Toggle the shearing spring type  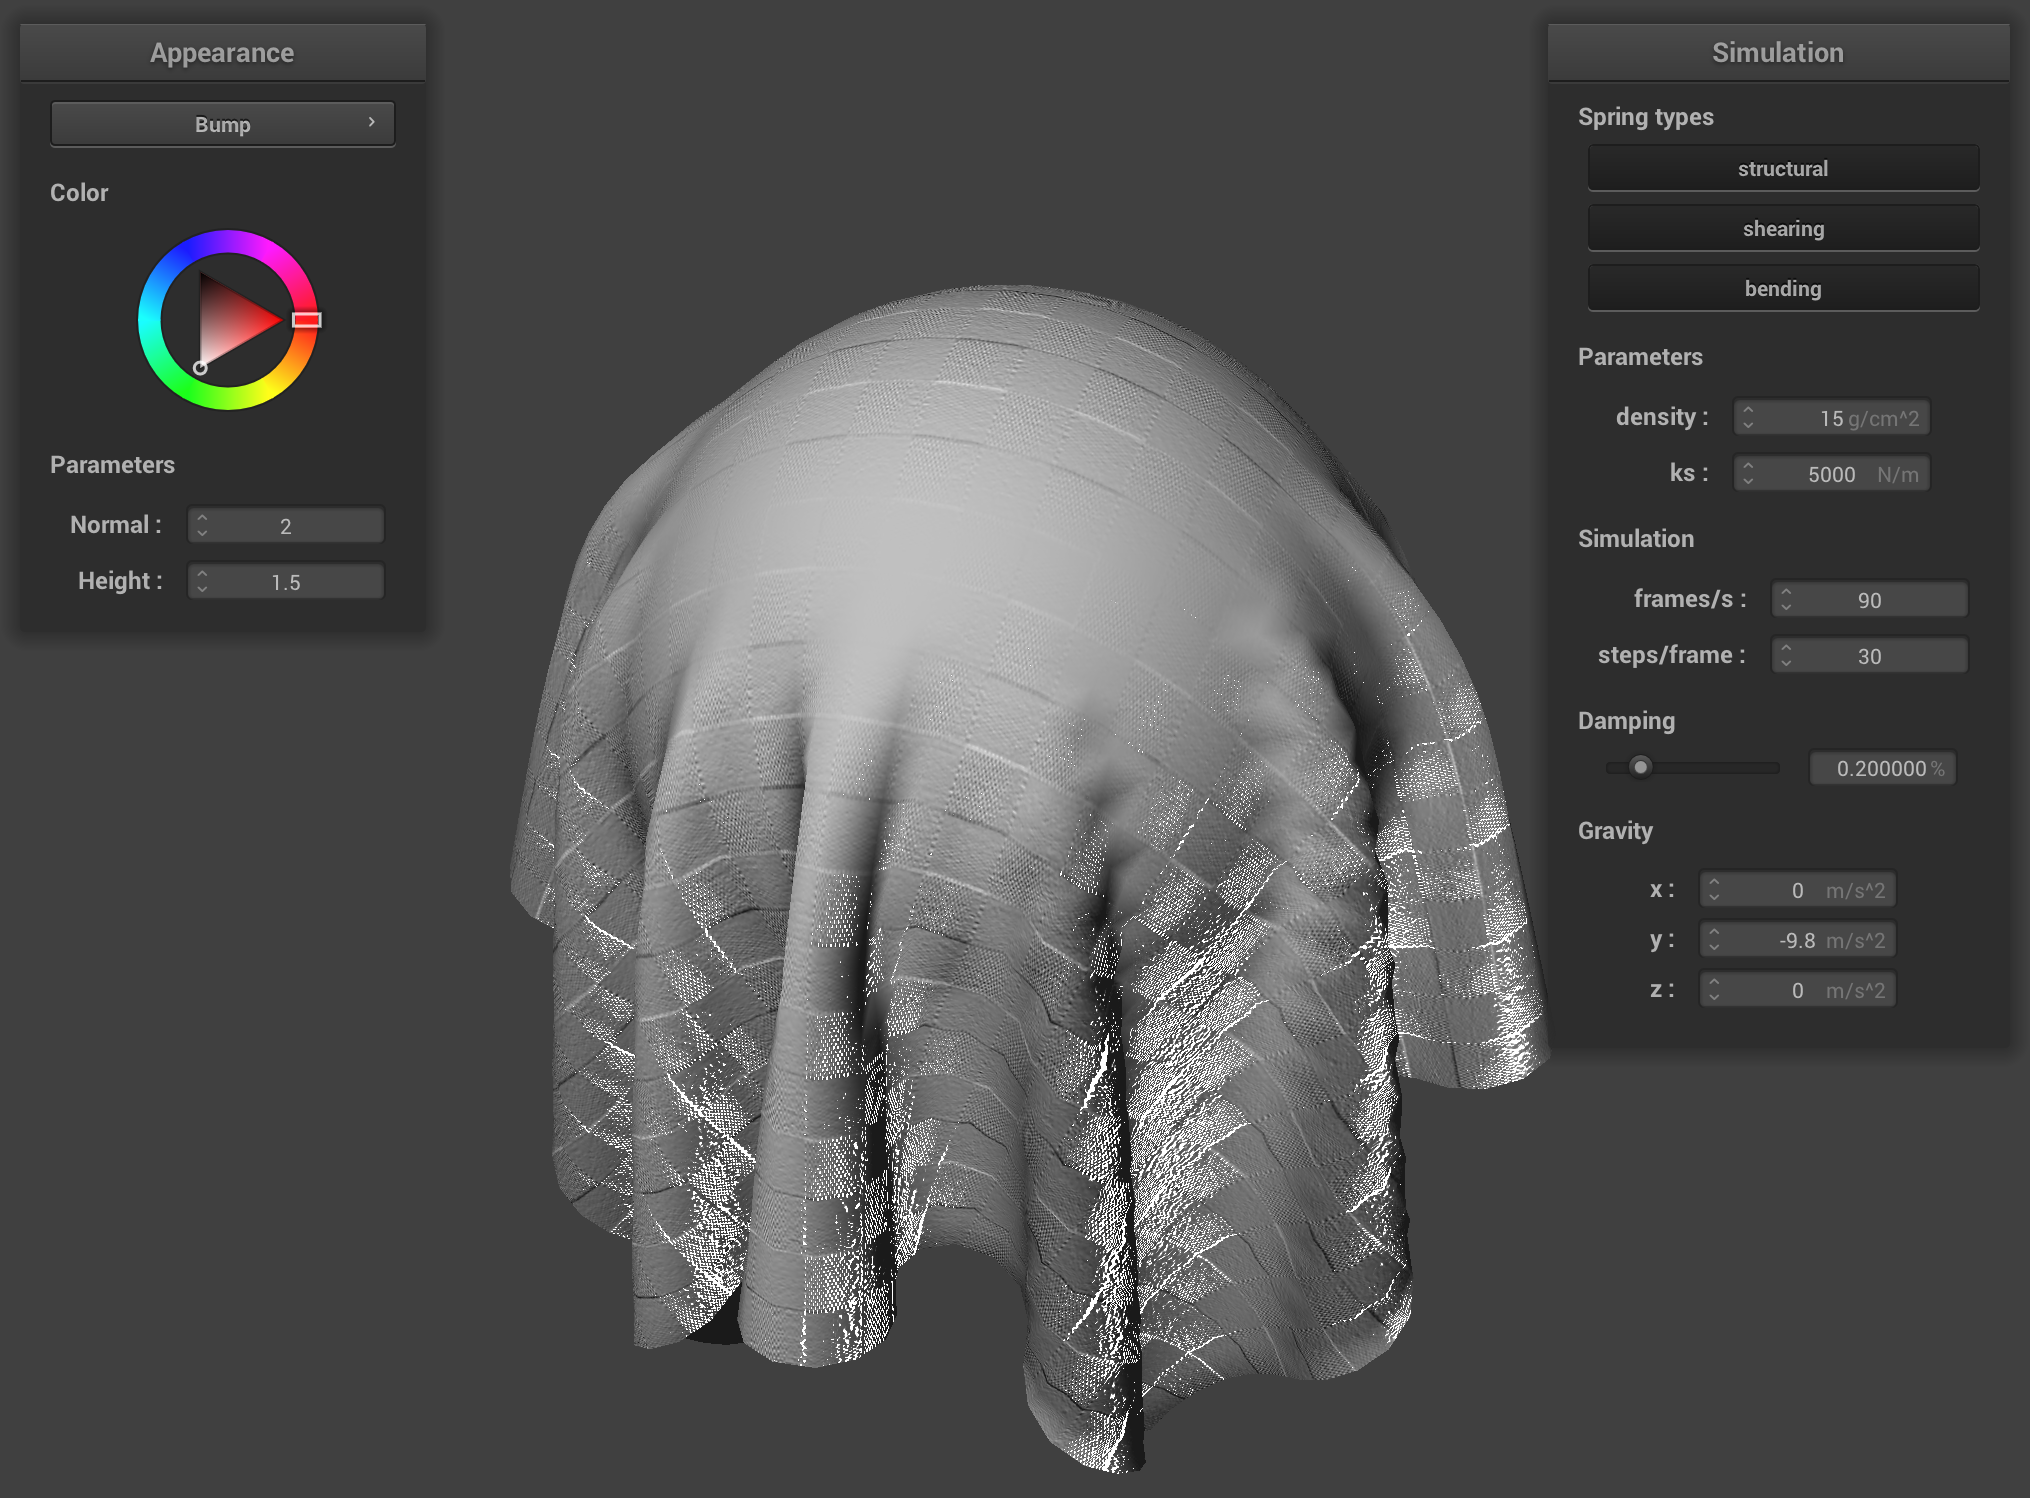pos(1782,228)
